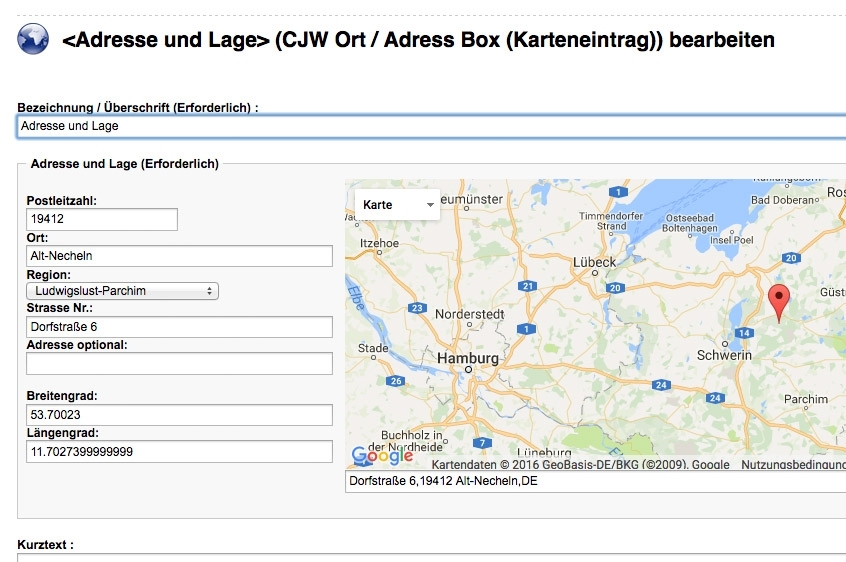The image size is (846, 562).
Task: Click the Breitengrad field with 53.70023
Action: (x=179, y=415)
